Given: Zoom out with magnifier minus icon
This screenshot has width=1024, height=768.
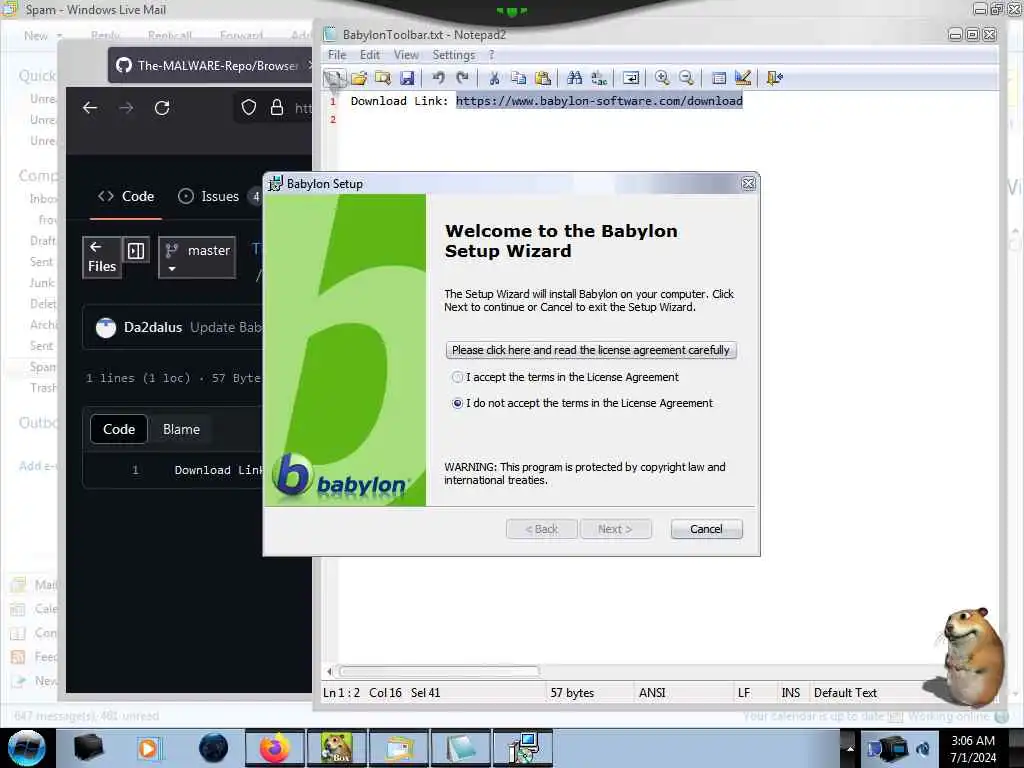Looking at the screenshot, I should coord(686,78).
